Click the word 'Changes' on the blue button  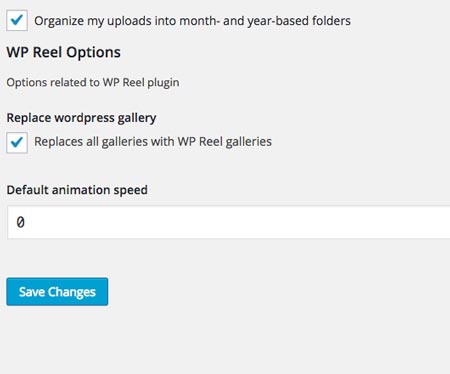(72, 292)
